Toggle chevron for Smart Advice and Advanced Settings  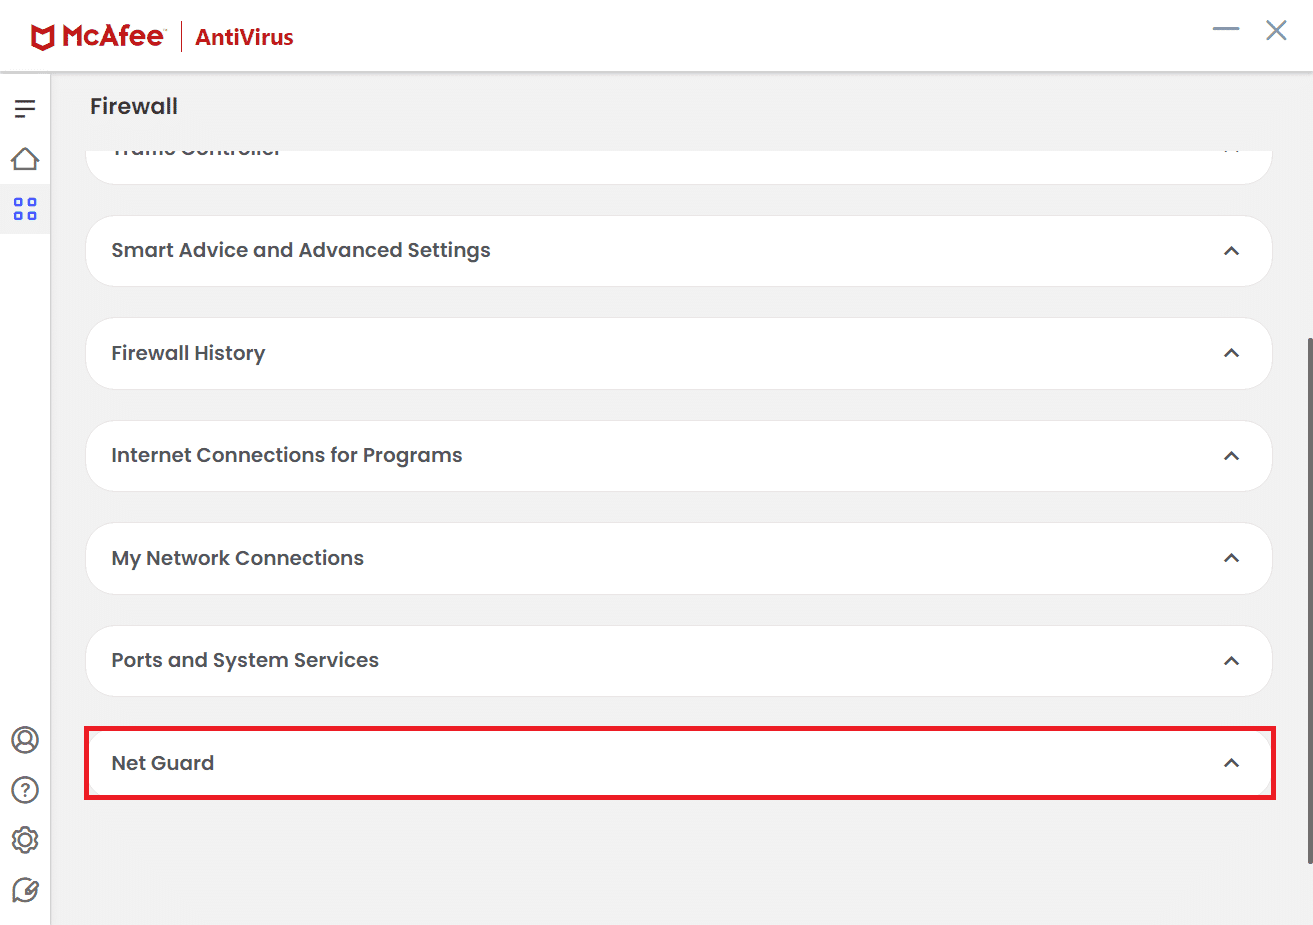click(x=1231, y=251)
